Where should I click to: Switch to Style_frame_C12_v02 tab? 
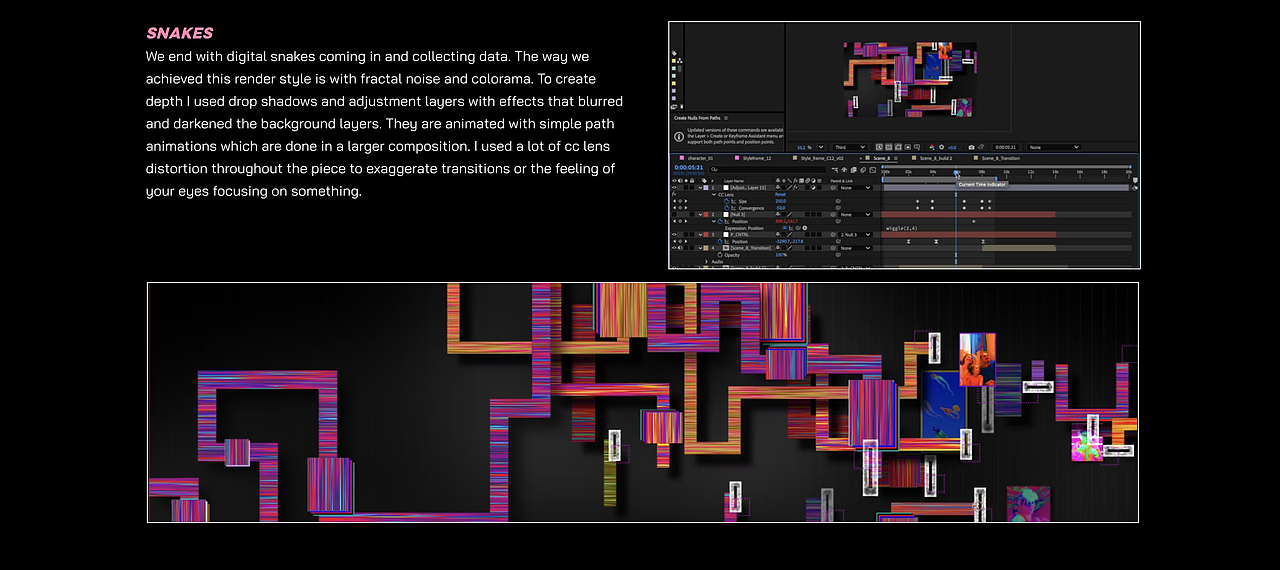click(x=822, y=158)
